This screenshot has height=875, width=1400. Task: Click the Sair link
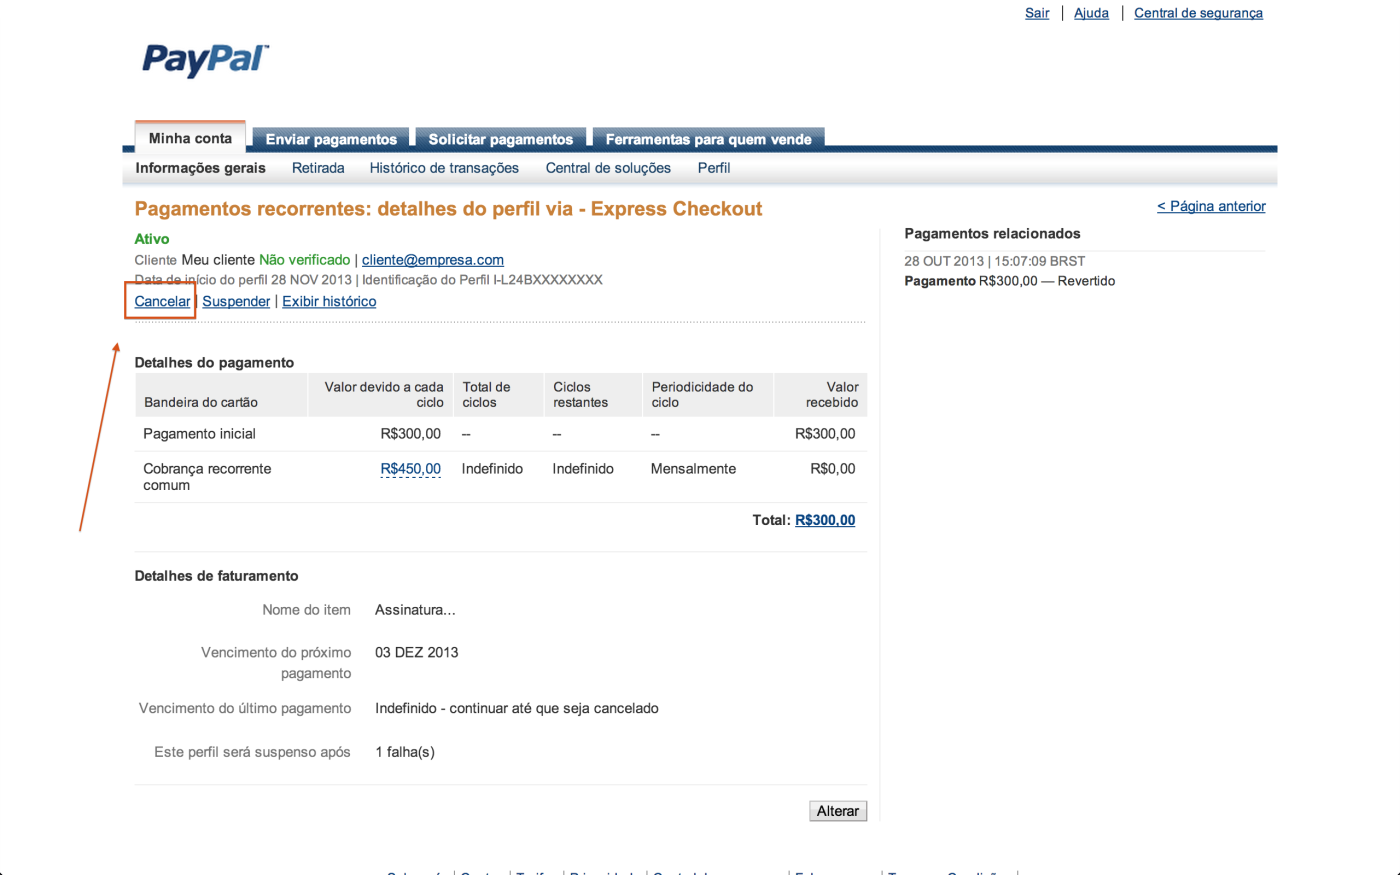tap(1037, 13)
